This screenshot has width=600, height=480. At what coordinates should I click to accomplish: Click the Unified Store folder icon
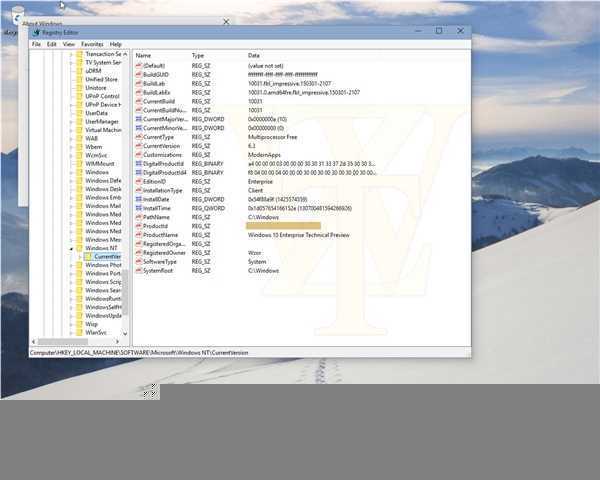[79, 79]
